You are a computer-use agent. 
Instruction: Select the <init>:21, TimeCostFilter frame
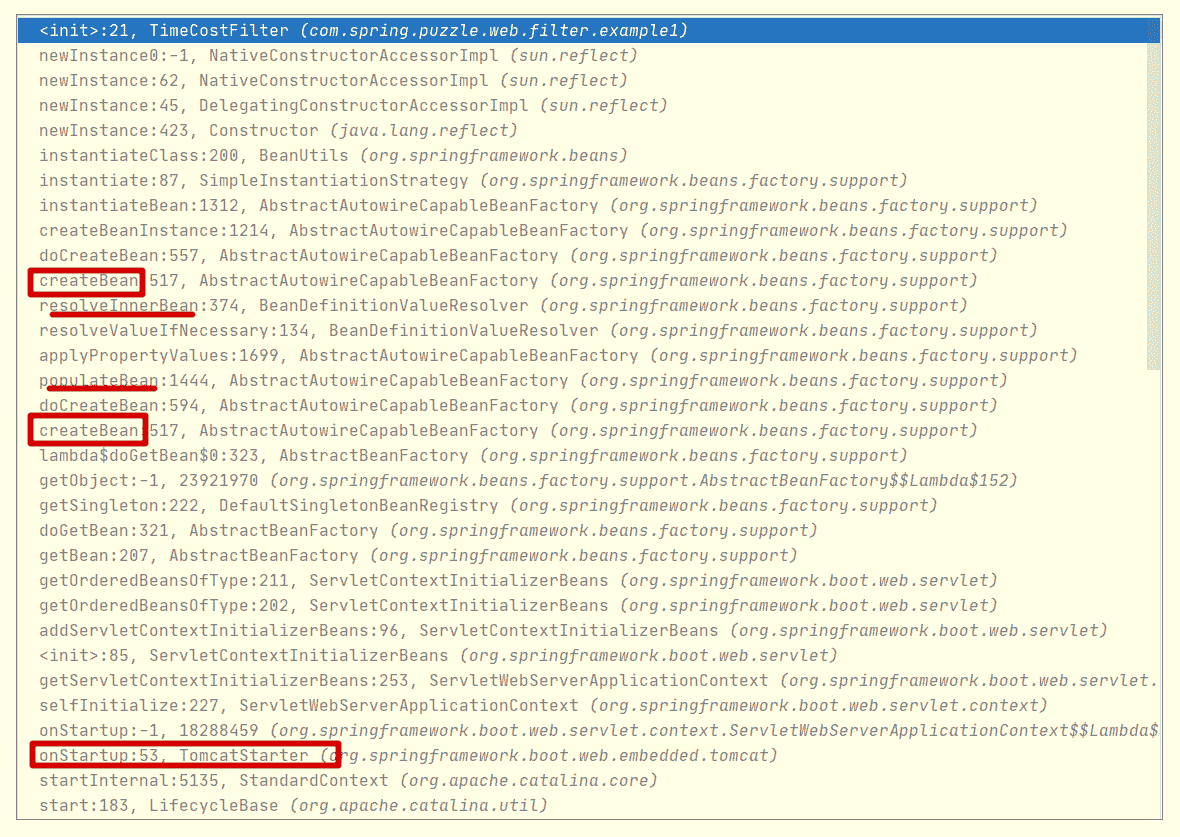coord(589,31)
